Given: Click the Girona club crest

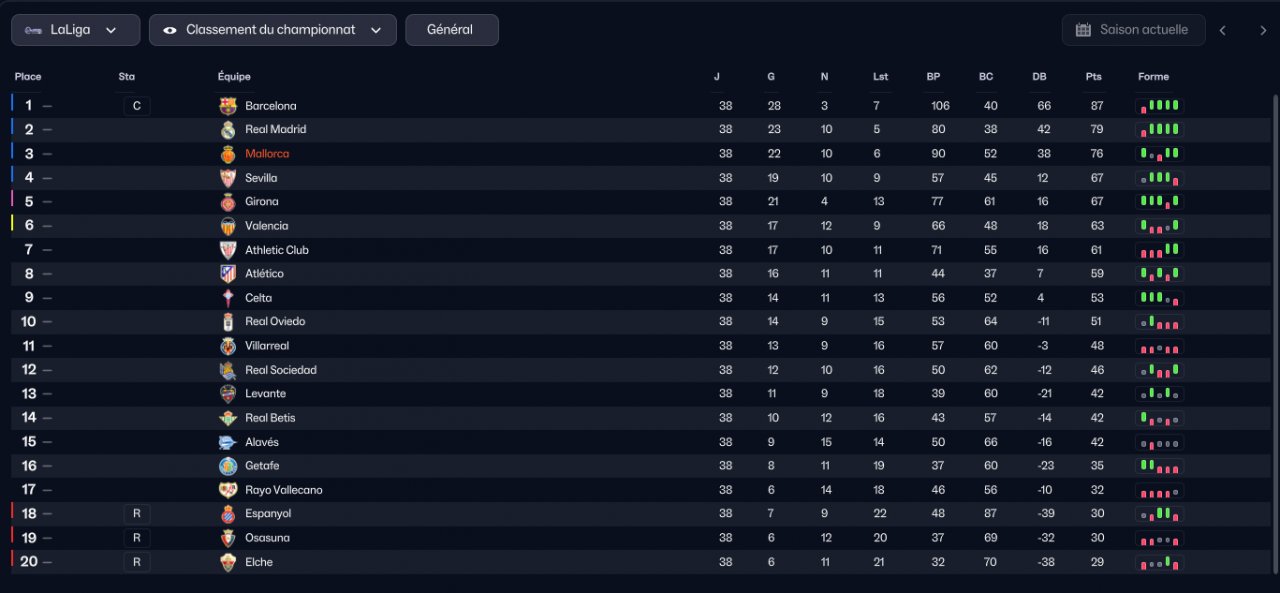Looking at the screenshot, I should click(228, 202).
